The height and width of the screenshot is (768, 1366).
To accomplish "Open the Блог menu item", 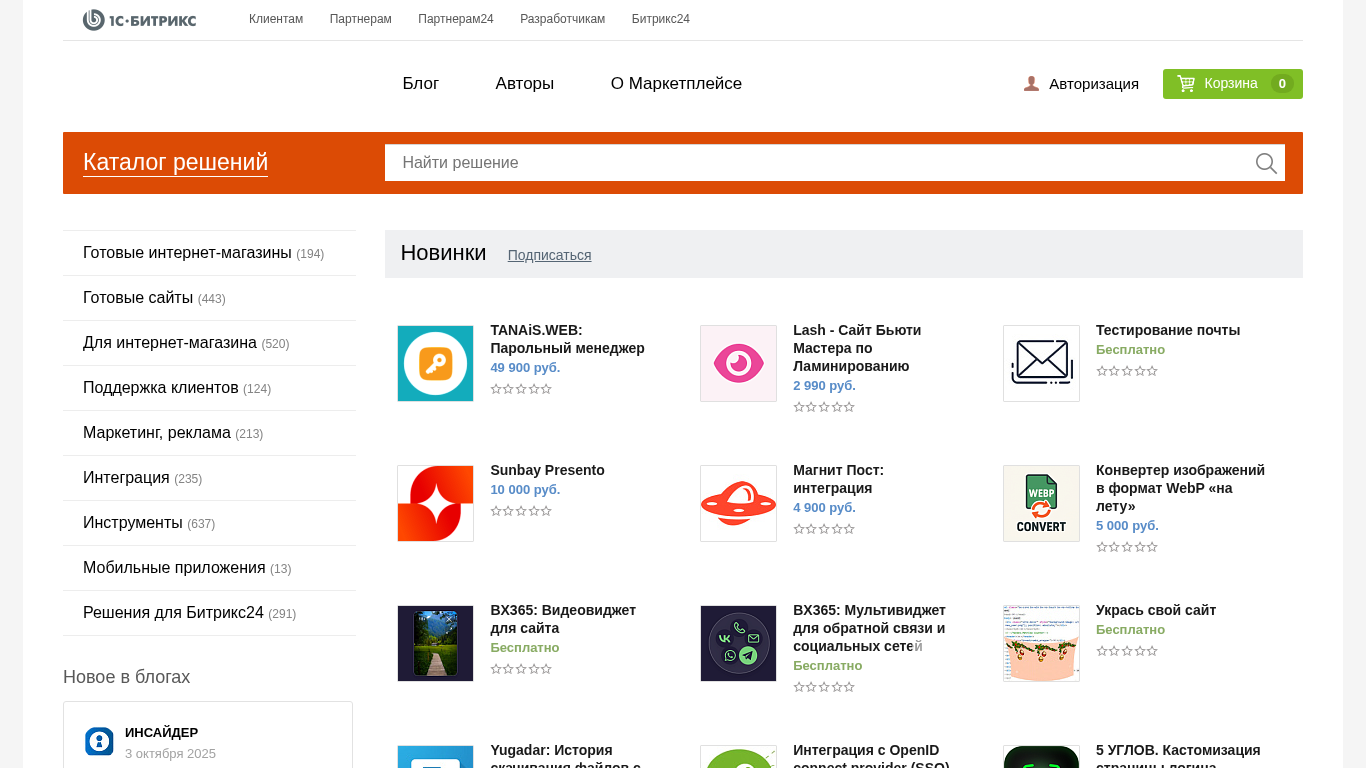I will 421,84.
